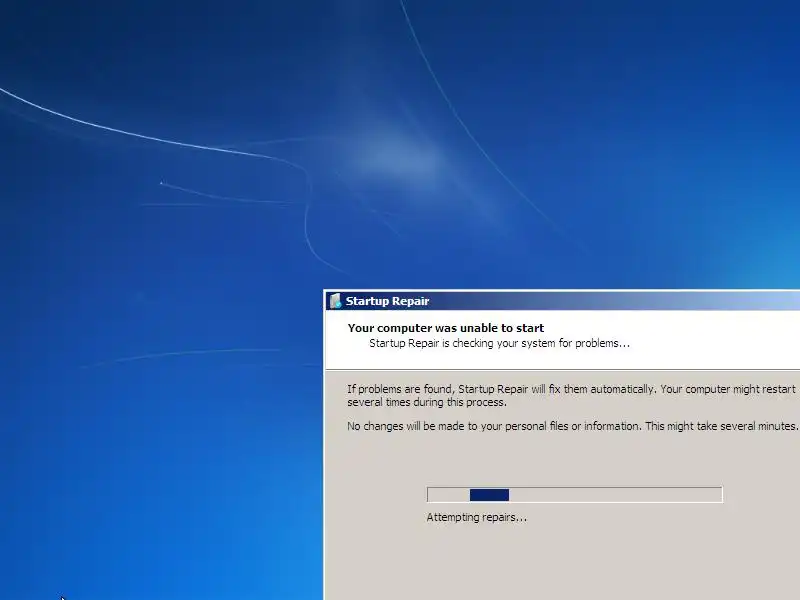The width and height of the screenshot is (800, 600).
Task: Click the Startup Repair window title text
Action: click(x=387, y=301)
